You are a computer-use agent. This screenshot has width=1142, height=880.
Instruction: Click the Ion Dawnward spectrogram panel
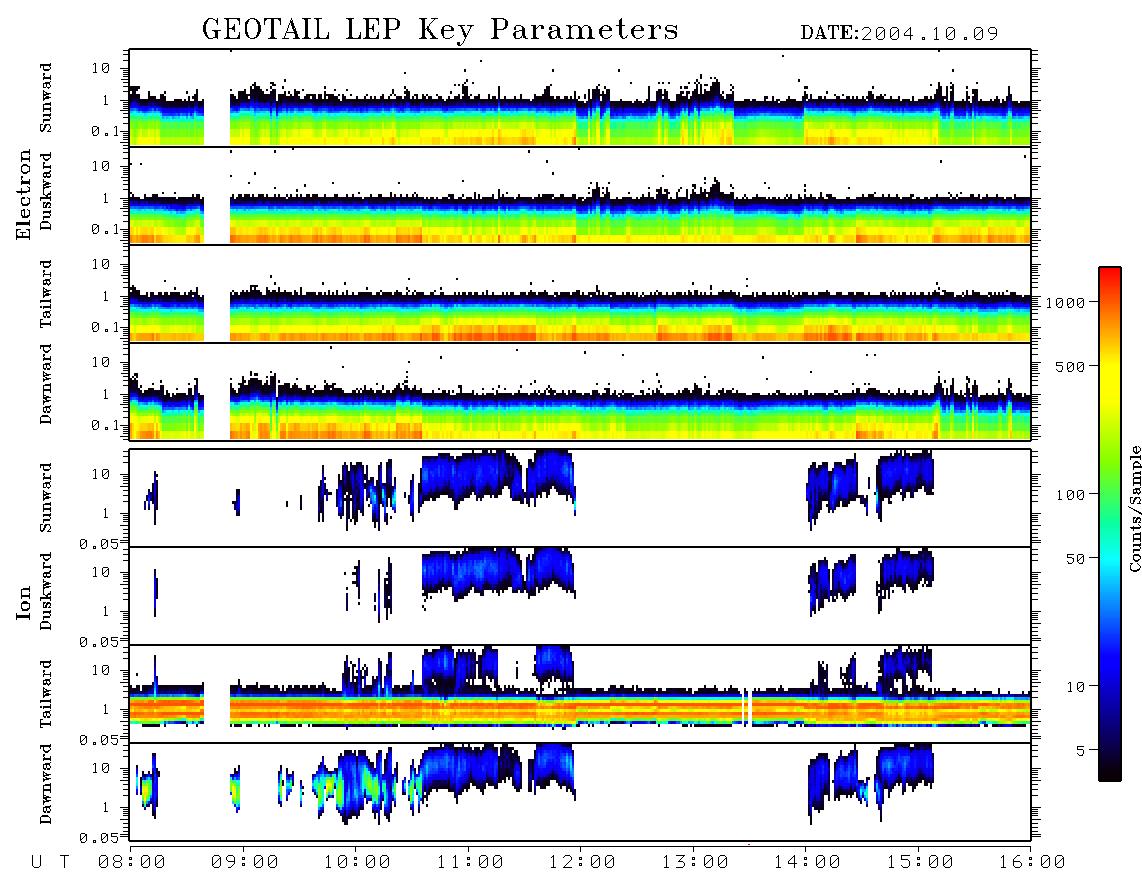click(x=580, y=792)
